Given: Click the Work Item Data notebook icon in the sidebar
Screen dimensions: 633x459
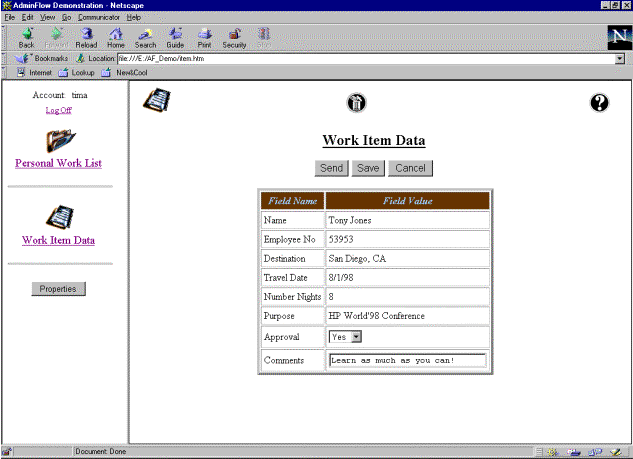Looking at the screenshot, I should click(x=58, y=217).
